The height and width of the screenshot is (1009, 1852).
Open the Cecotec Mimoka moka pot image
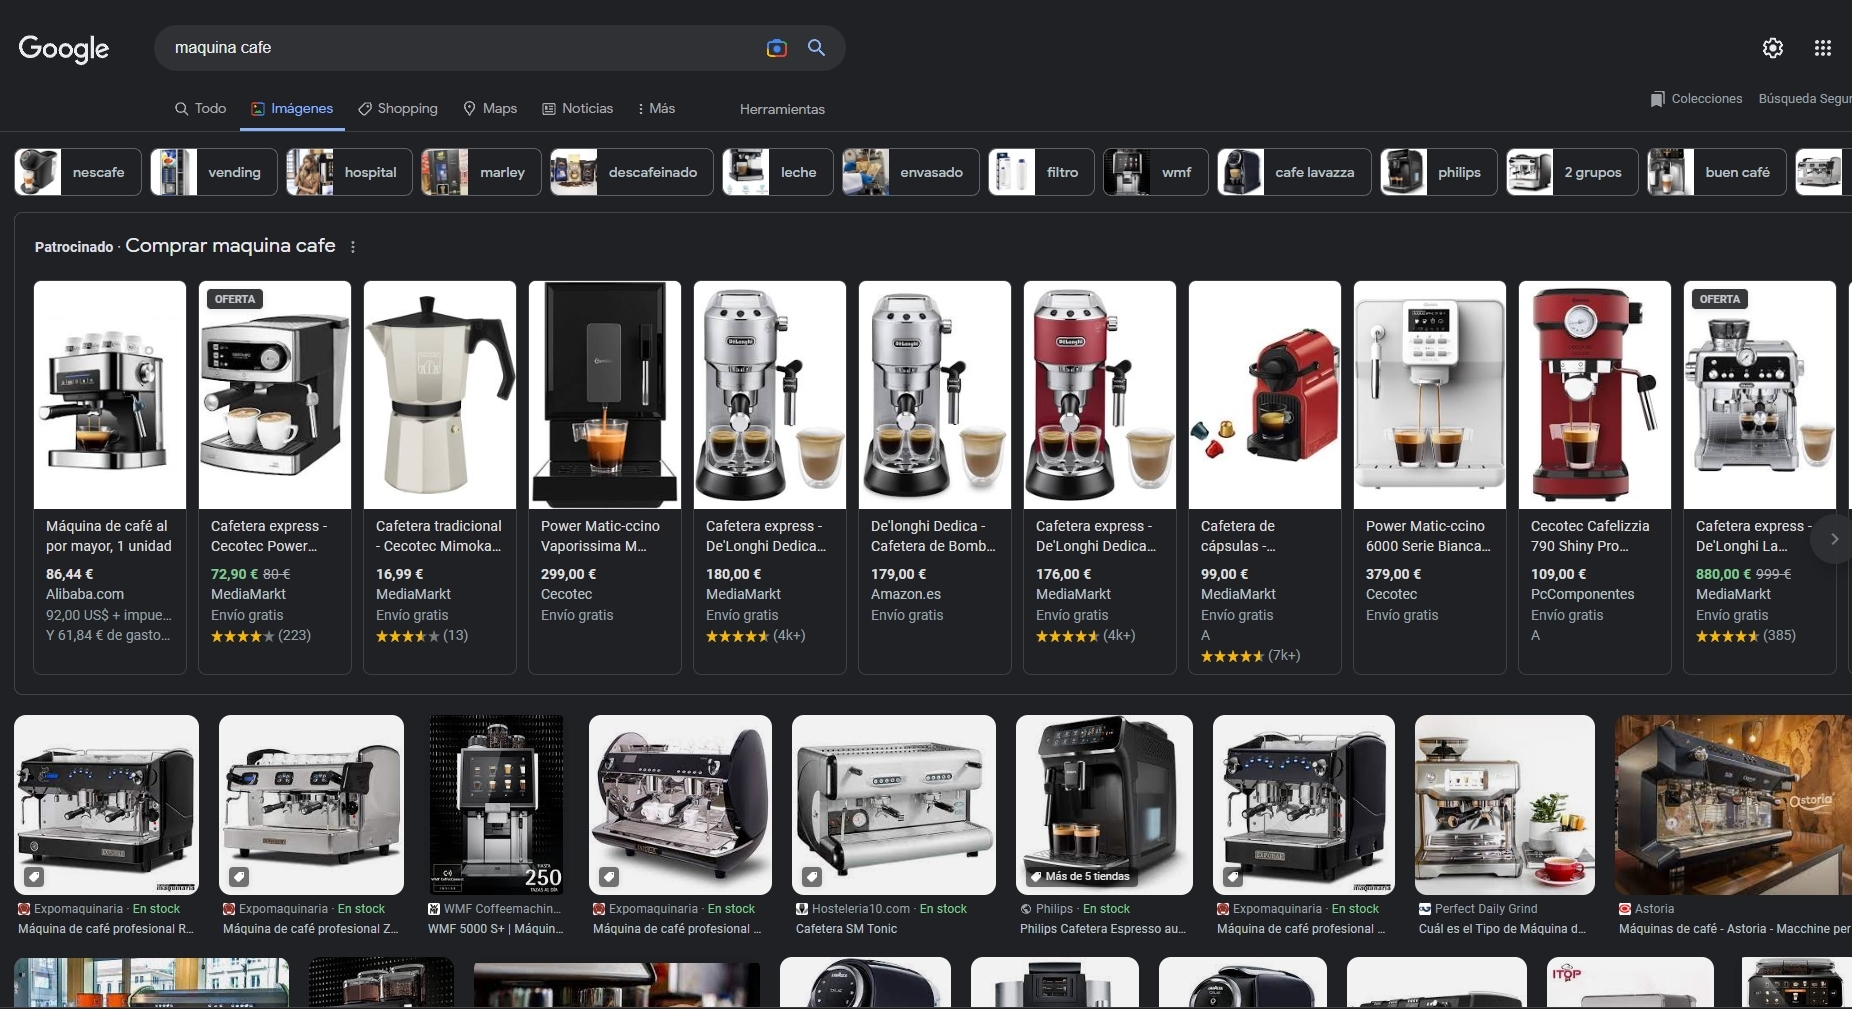point(440,395)
